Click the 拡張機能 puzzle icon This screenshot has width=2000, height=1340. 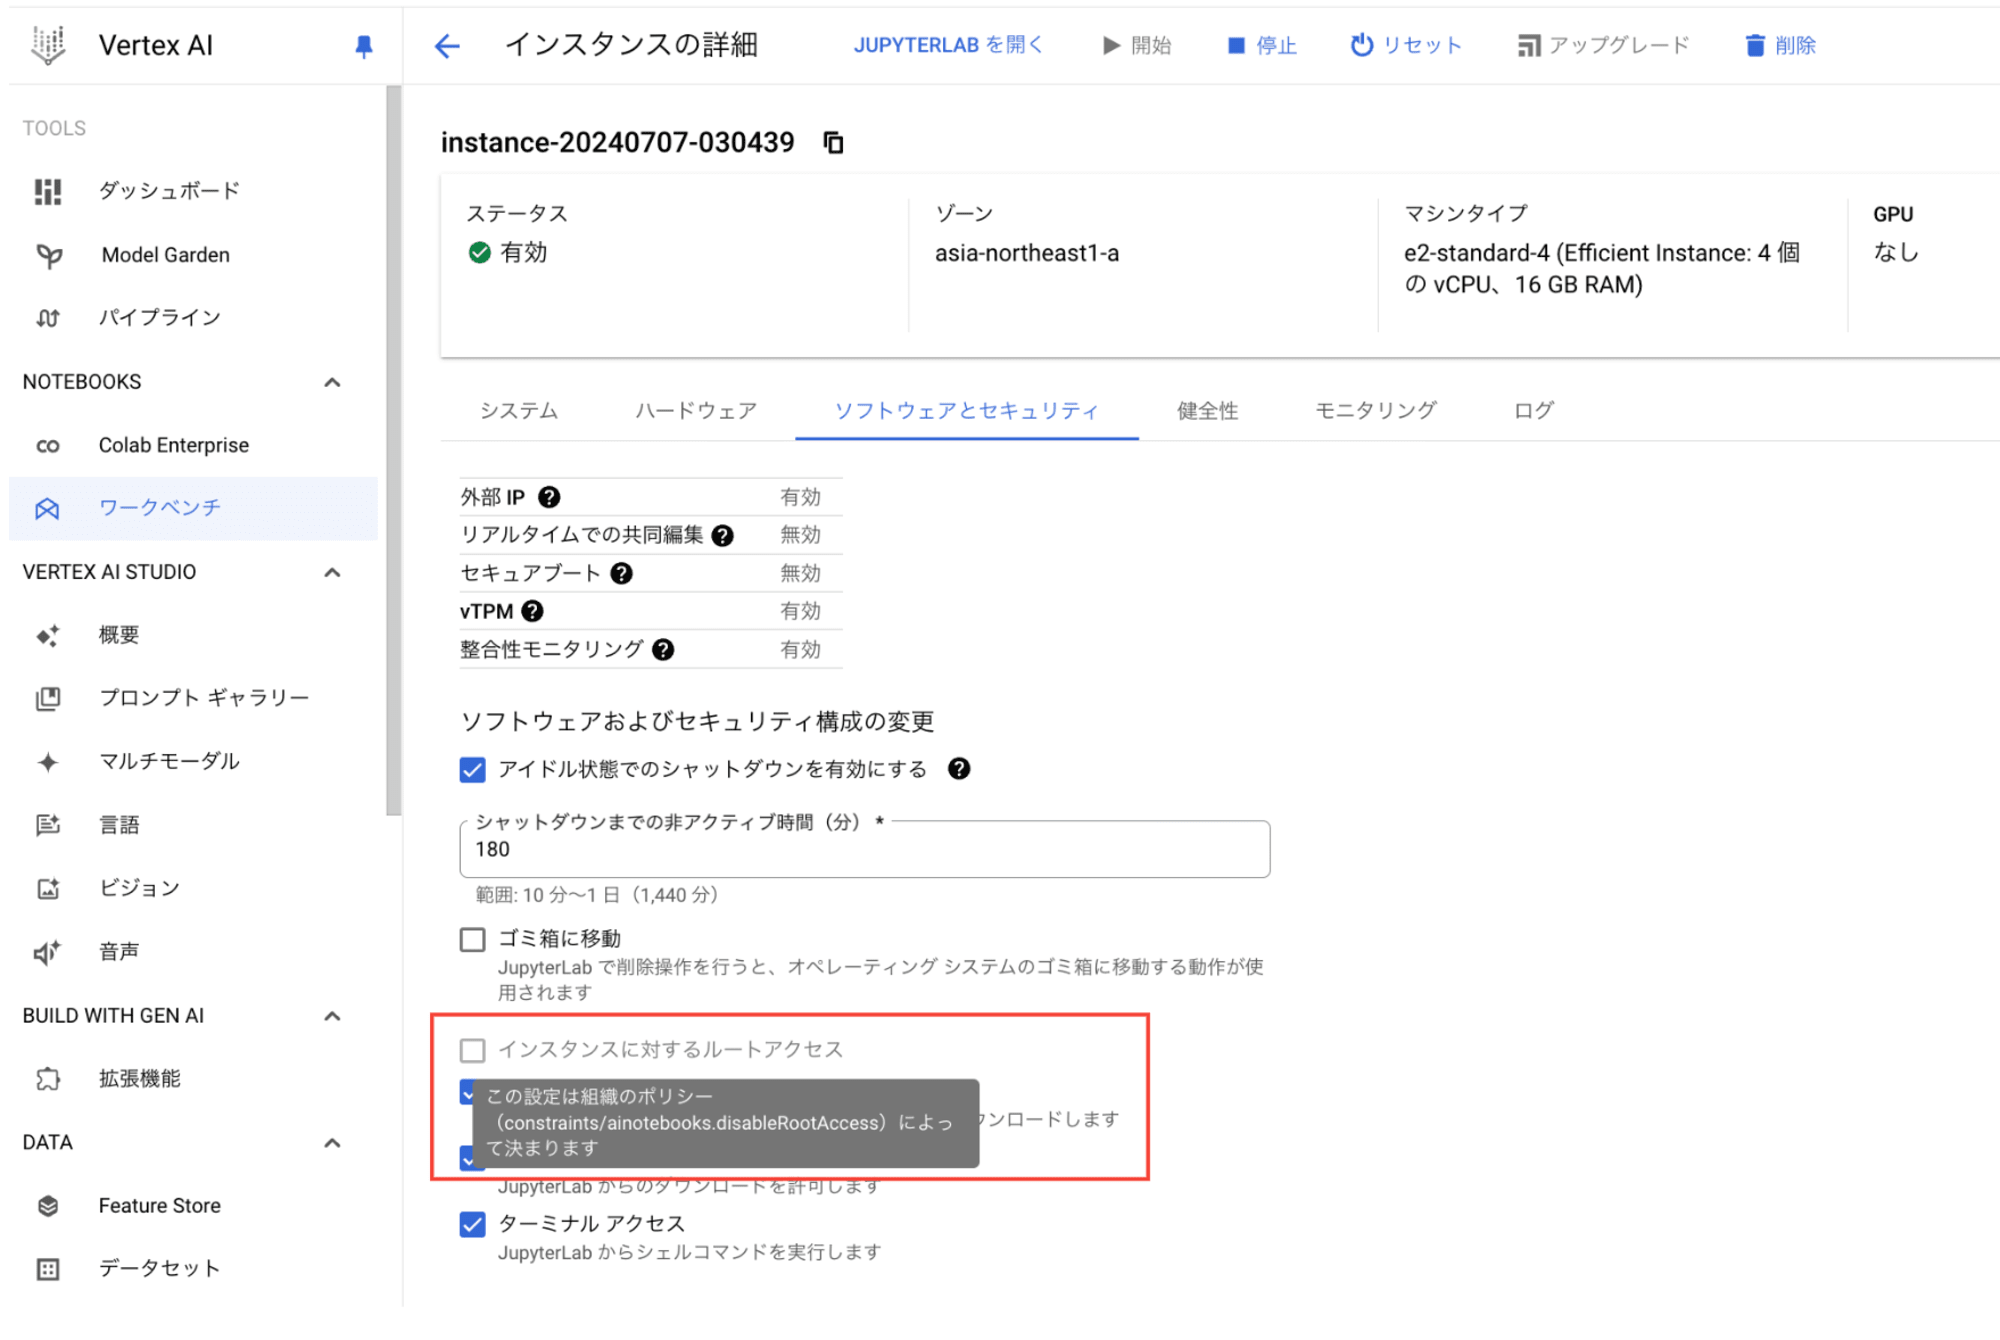(48, 1079)
